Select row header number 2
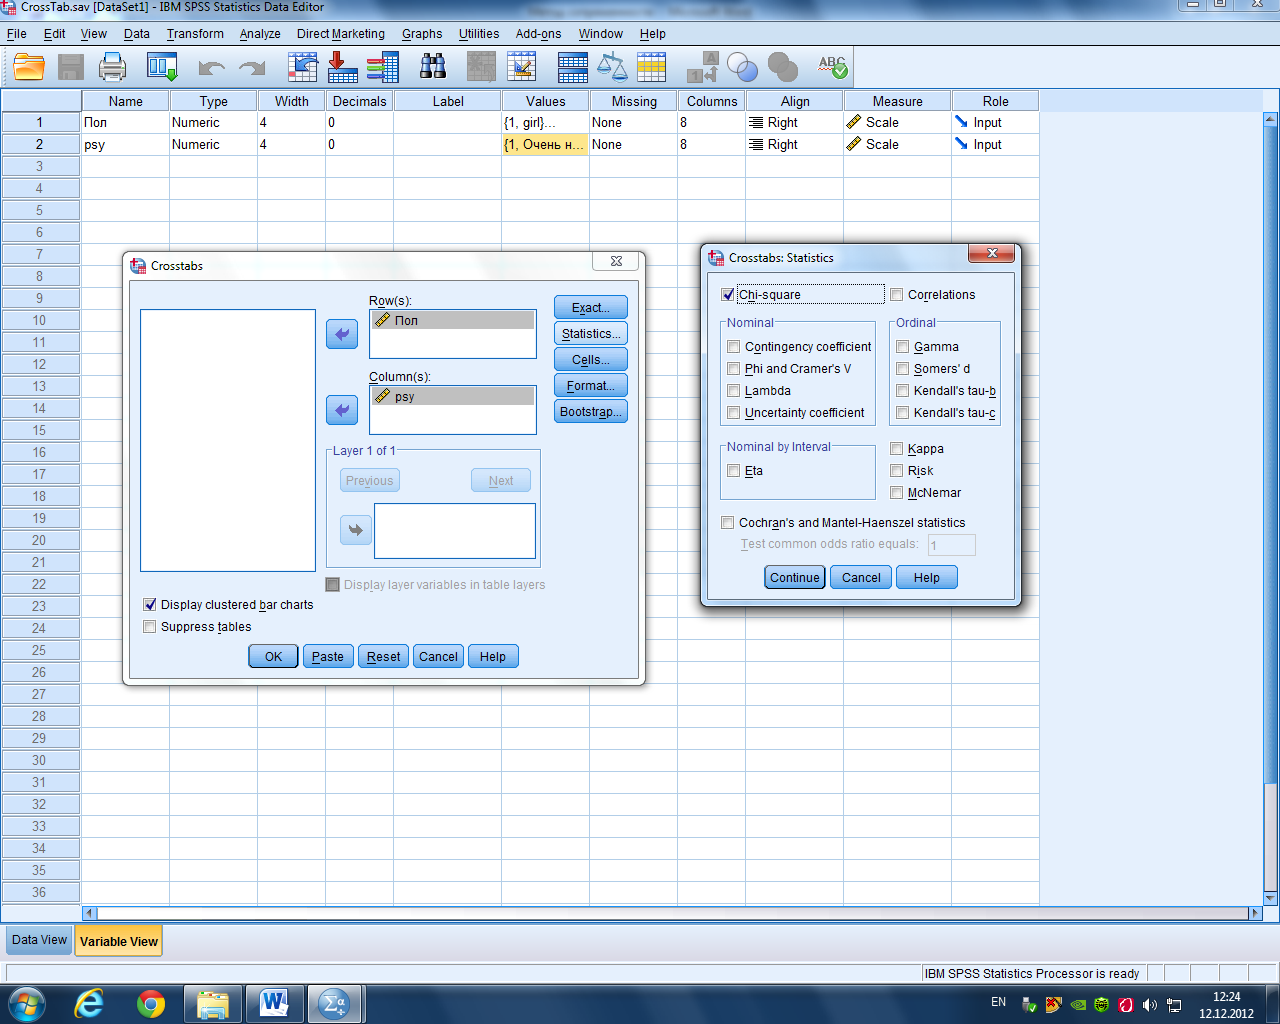Viewport: 1280px width, 1024px height. click(40, 144)
